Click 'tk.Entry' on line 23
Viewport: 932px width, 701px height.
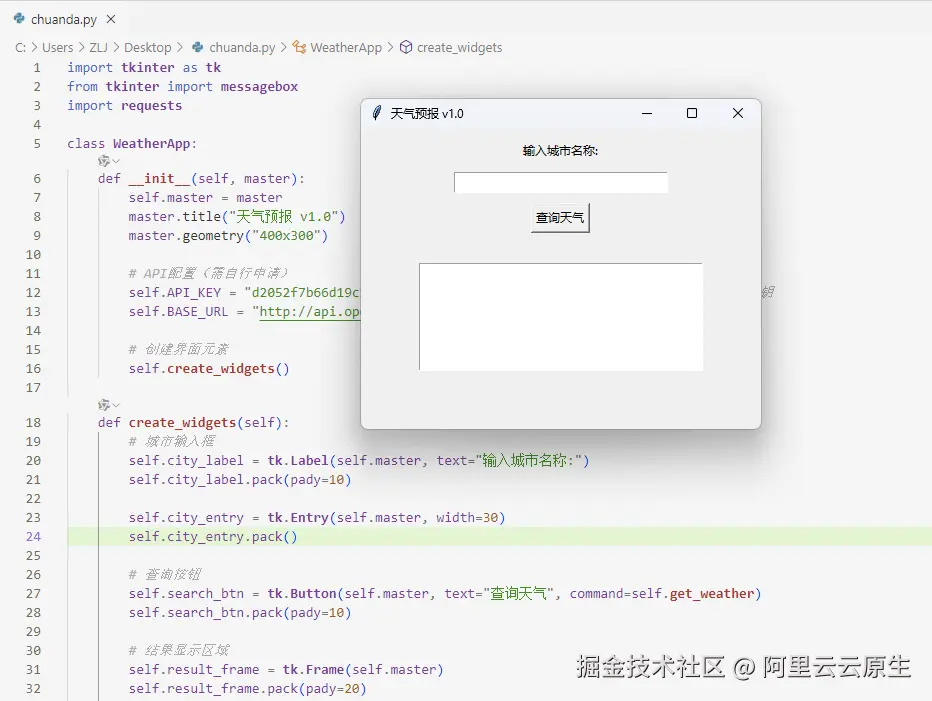(x=298, y=518)
